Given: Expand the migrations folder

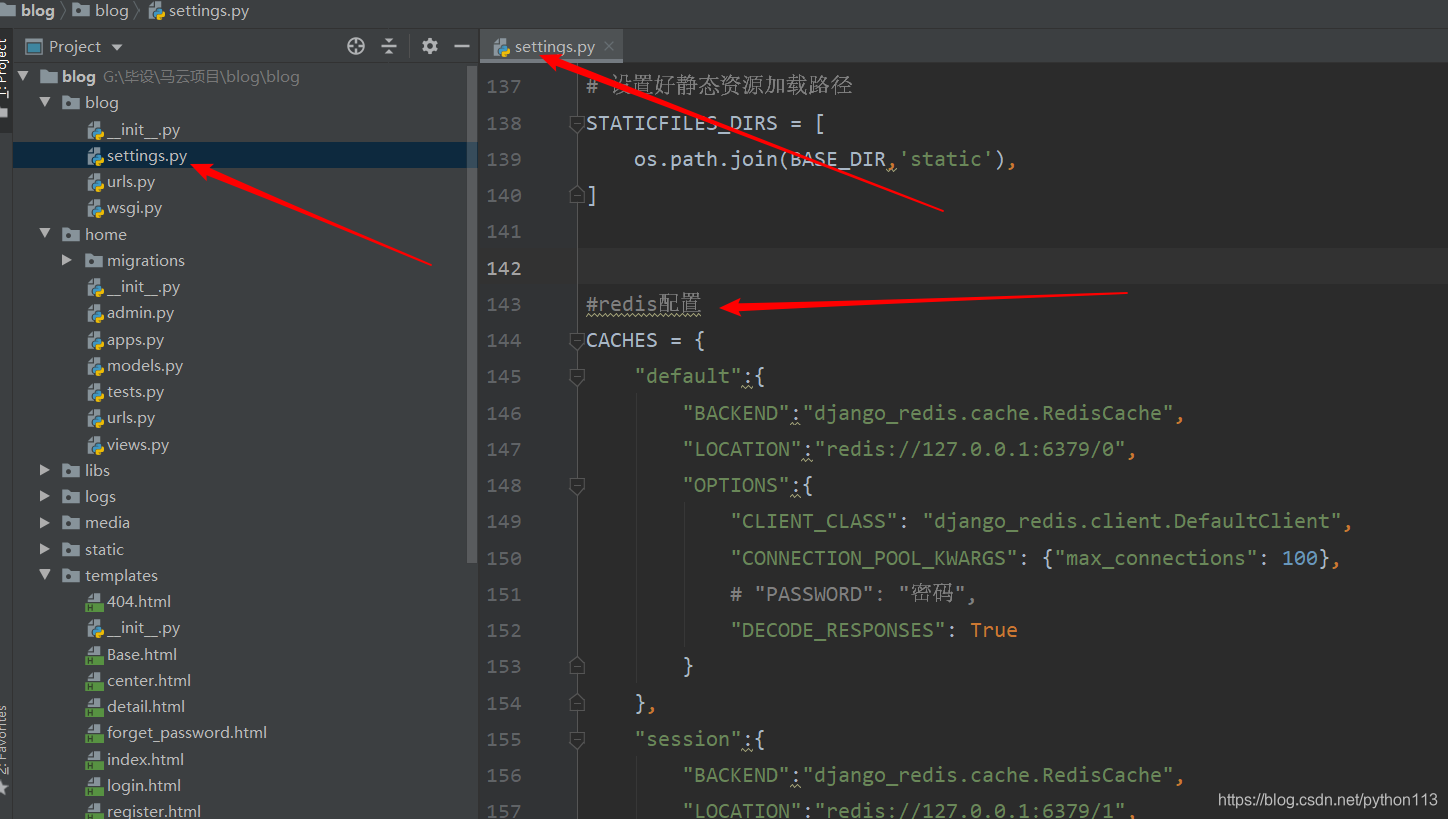Looking at the screenshot, I should click(67, 260).
